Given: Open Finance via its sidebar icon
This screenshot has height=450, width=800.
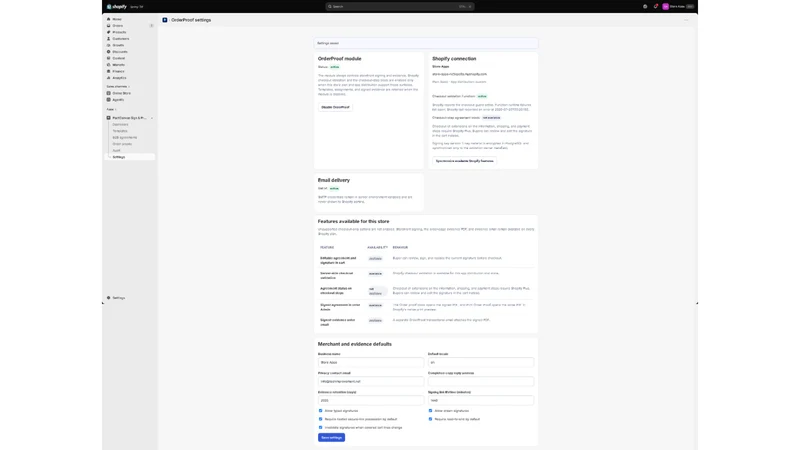Looking at the screenshot, I should pyautogui.click(x=109, y=71).
